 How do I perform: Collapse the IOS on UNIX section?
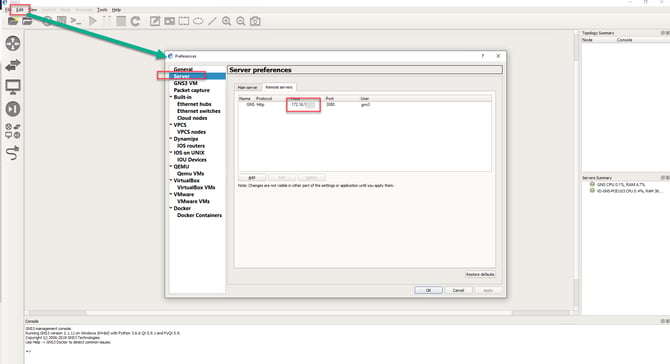coord(171,153)
